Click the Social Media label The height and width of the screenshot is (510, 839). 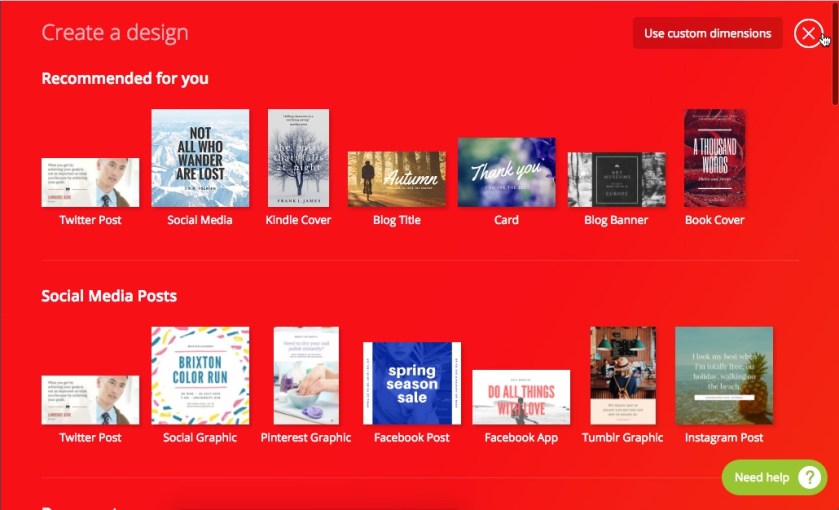tap(200, 220)
